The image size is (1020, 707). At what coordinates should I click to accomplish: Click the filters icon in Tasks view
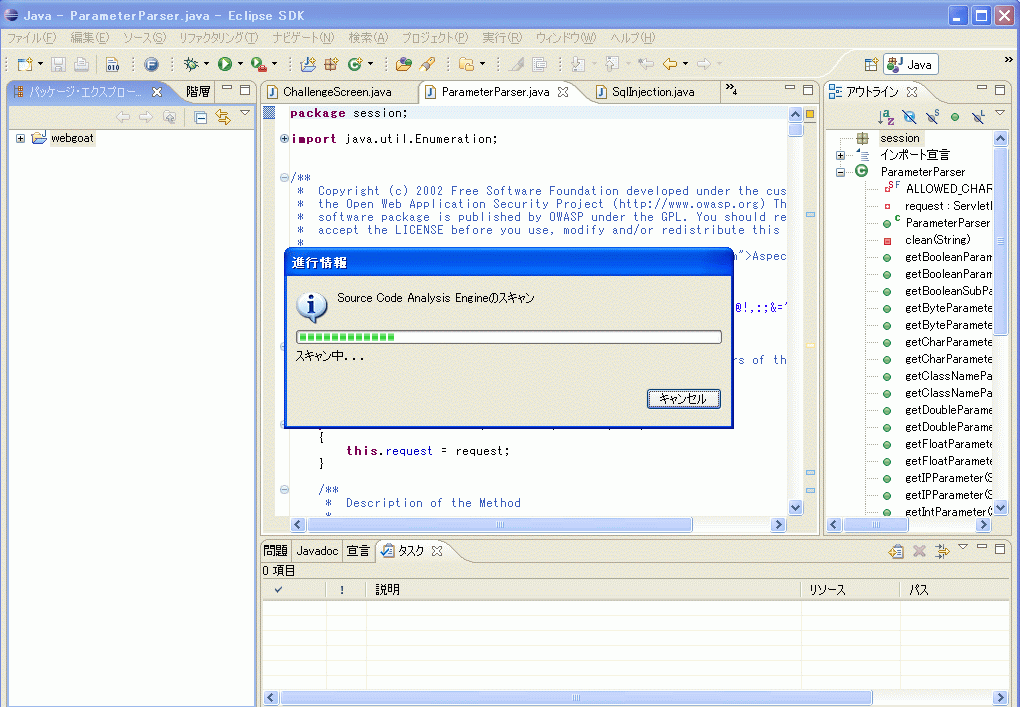[942, 552]
